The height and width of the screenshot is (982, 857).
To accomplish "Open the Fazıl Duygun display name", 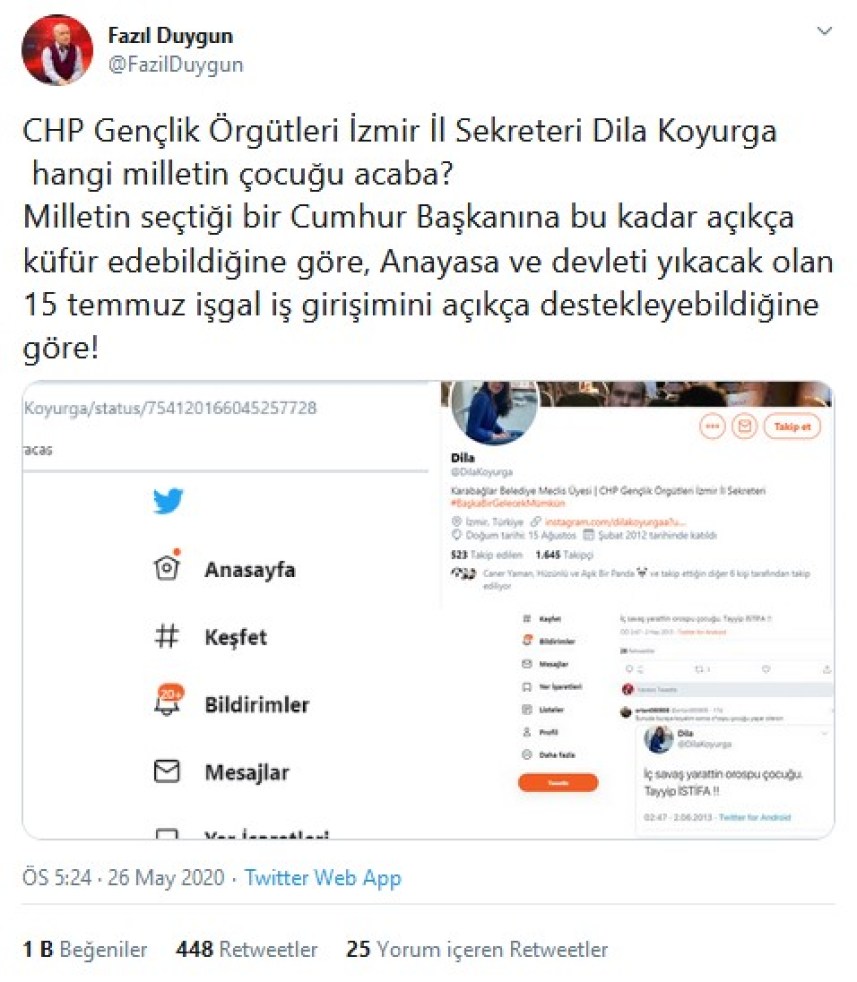I will [x=170, y=35].
